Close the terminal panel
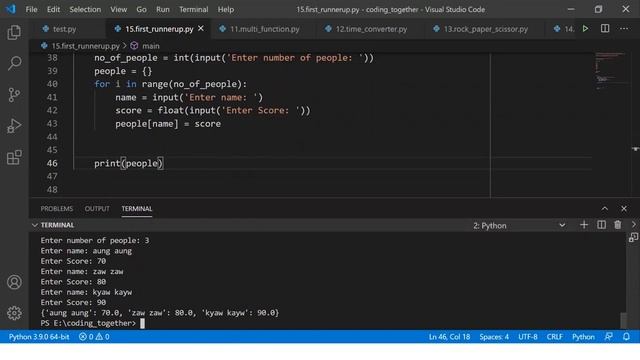 point(624,209)
